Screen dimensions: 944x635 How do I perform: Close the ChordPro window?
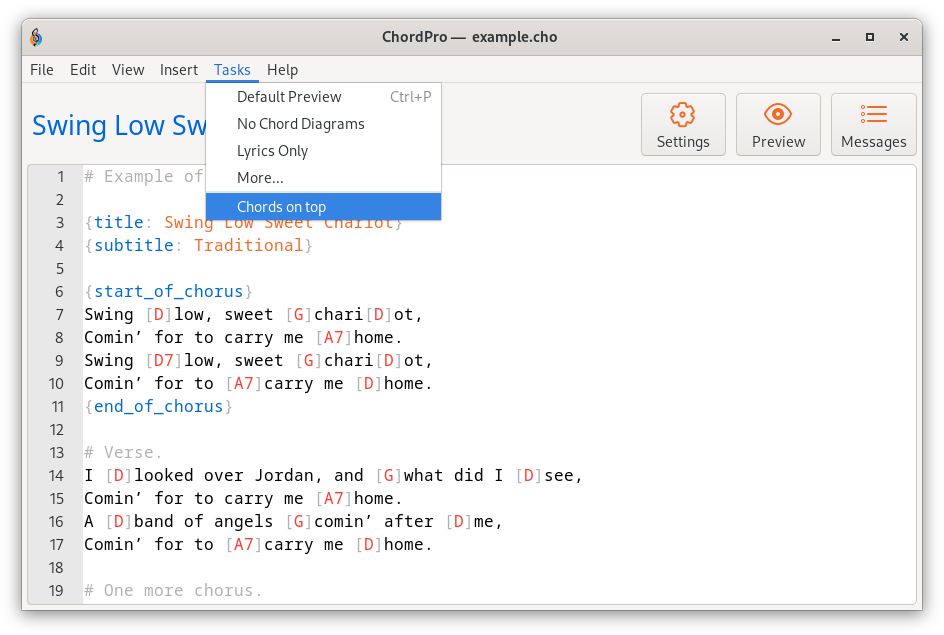coord(904,37)
